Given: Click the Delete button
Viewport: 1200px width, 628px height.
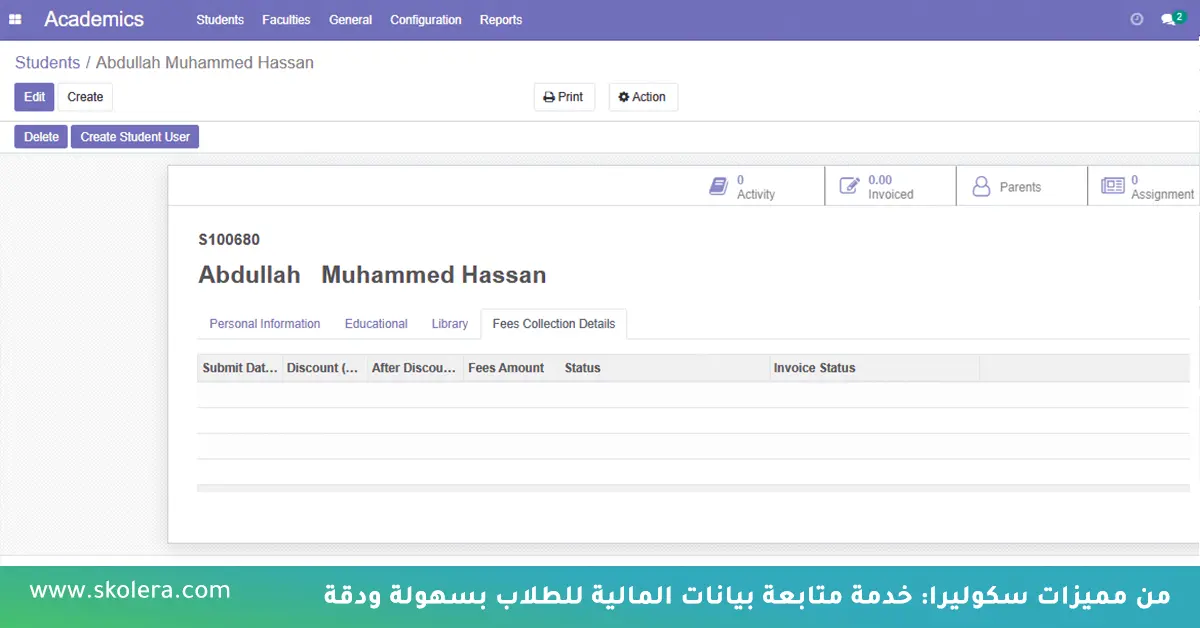Looking at the screenshot, I should pyautogui.click(x=41, y=137).
